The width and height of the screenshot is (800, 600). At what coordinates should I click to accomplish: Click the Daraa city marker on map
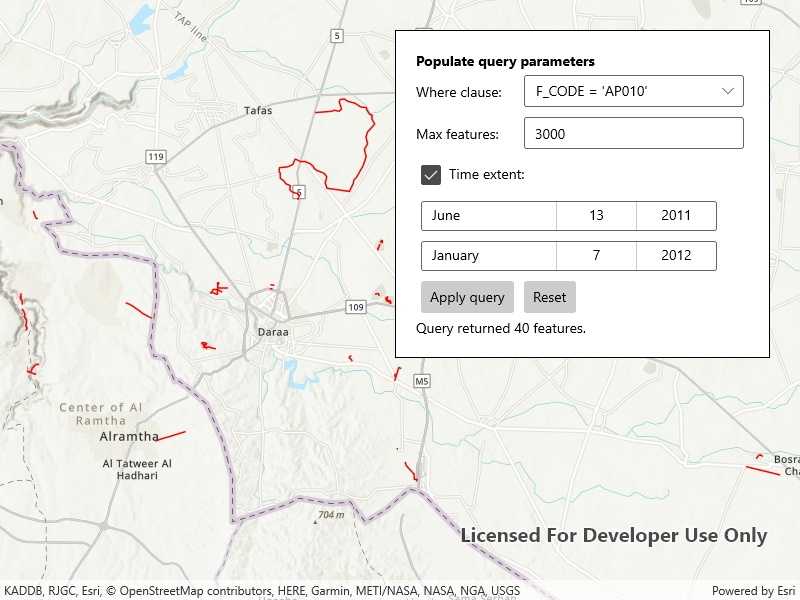(x=271, y=331)
